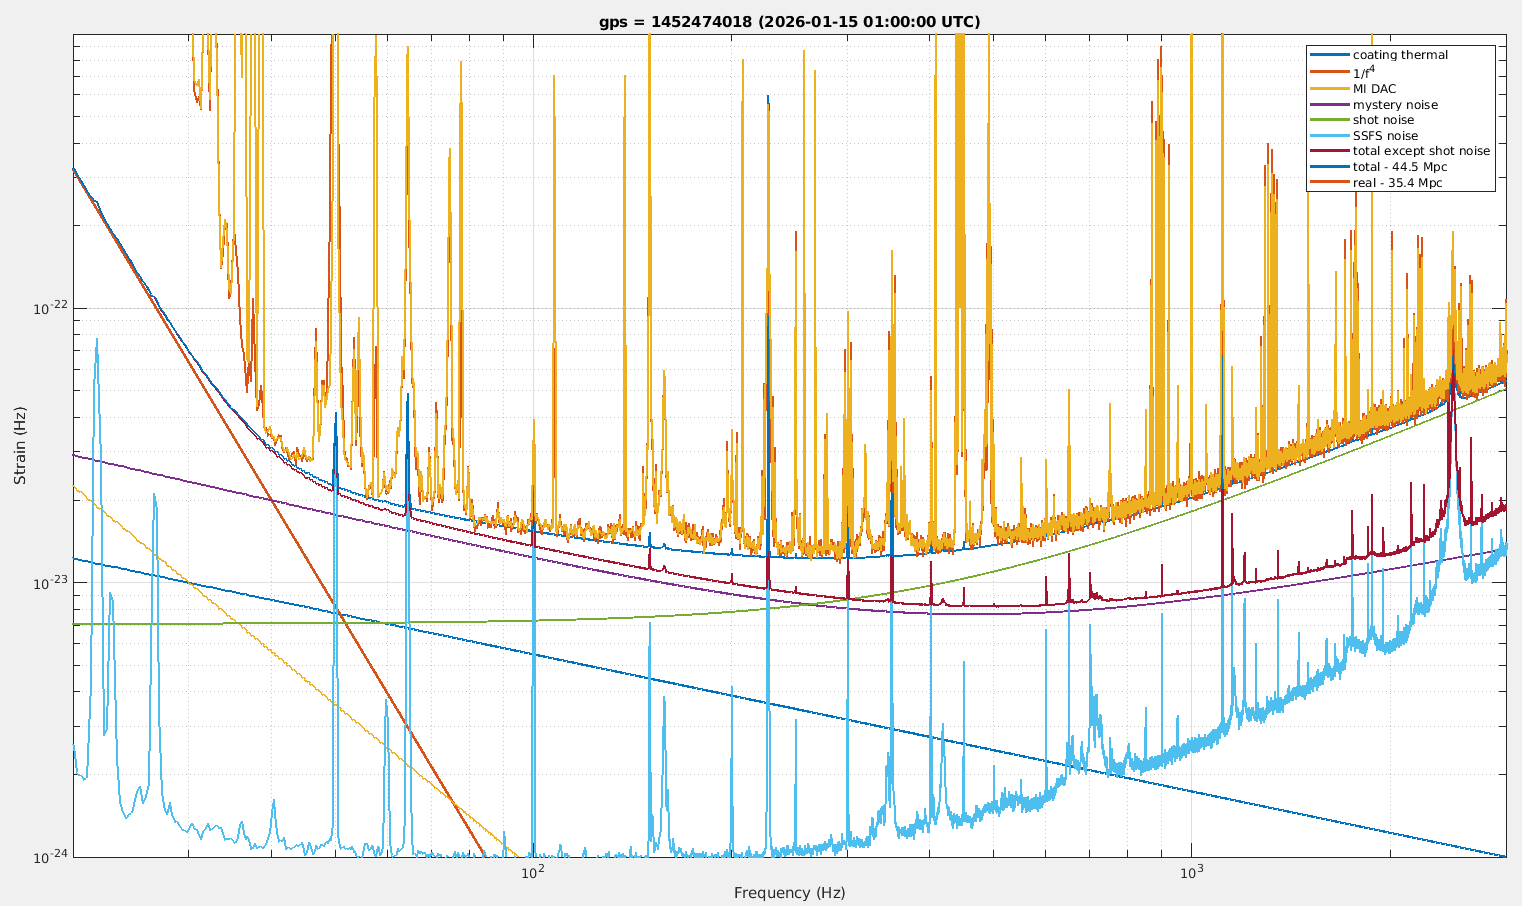Click the dark-red swatch for total except shot noise

(x=1329, y=151)
